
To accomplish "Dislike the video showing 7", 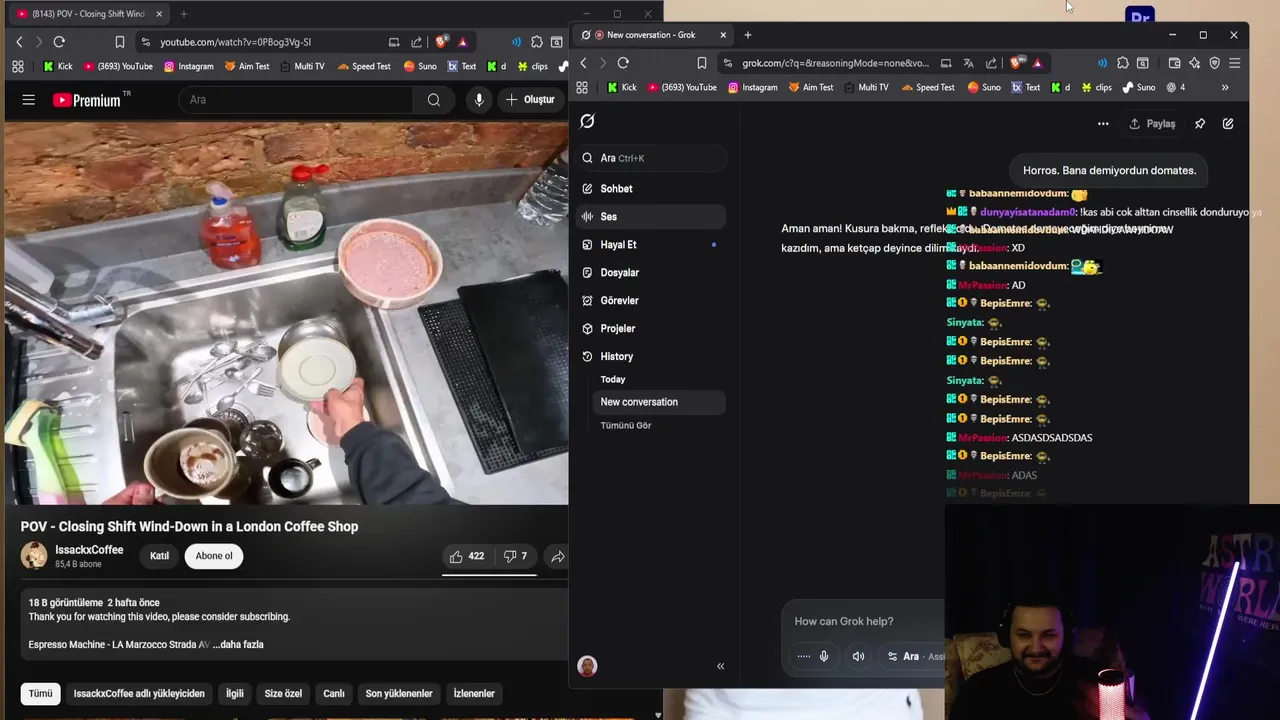I will point(515,556).
